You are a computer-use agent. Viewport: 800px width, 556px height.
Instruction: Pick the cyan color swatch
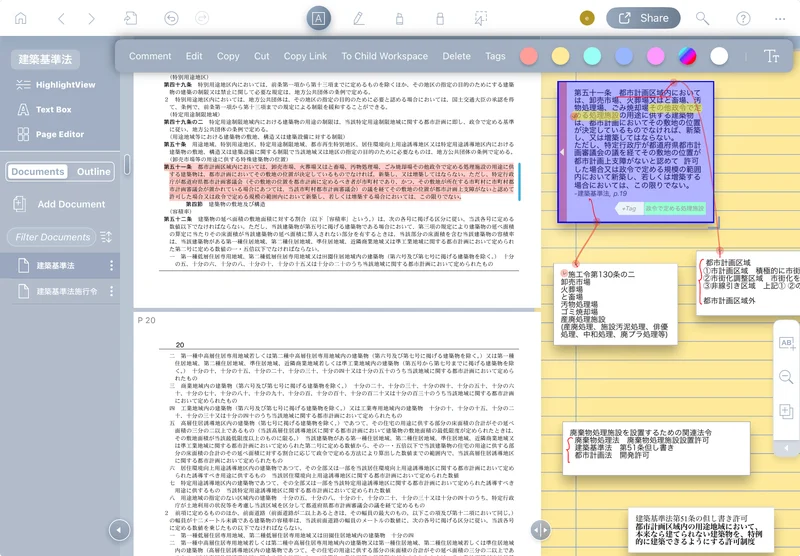pyautogui.click(x=592, y=56)
